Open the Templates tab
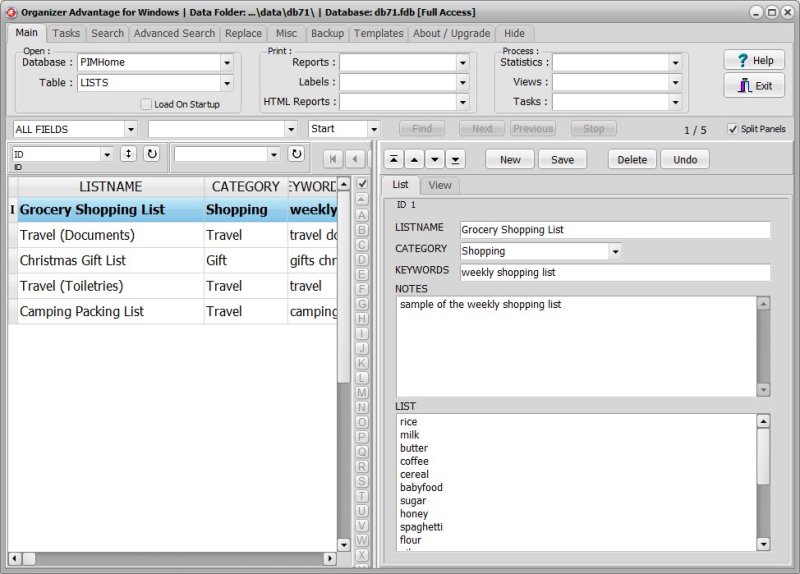The height and width of the screenshot is (574, 800). (379, 33)
